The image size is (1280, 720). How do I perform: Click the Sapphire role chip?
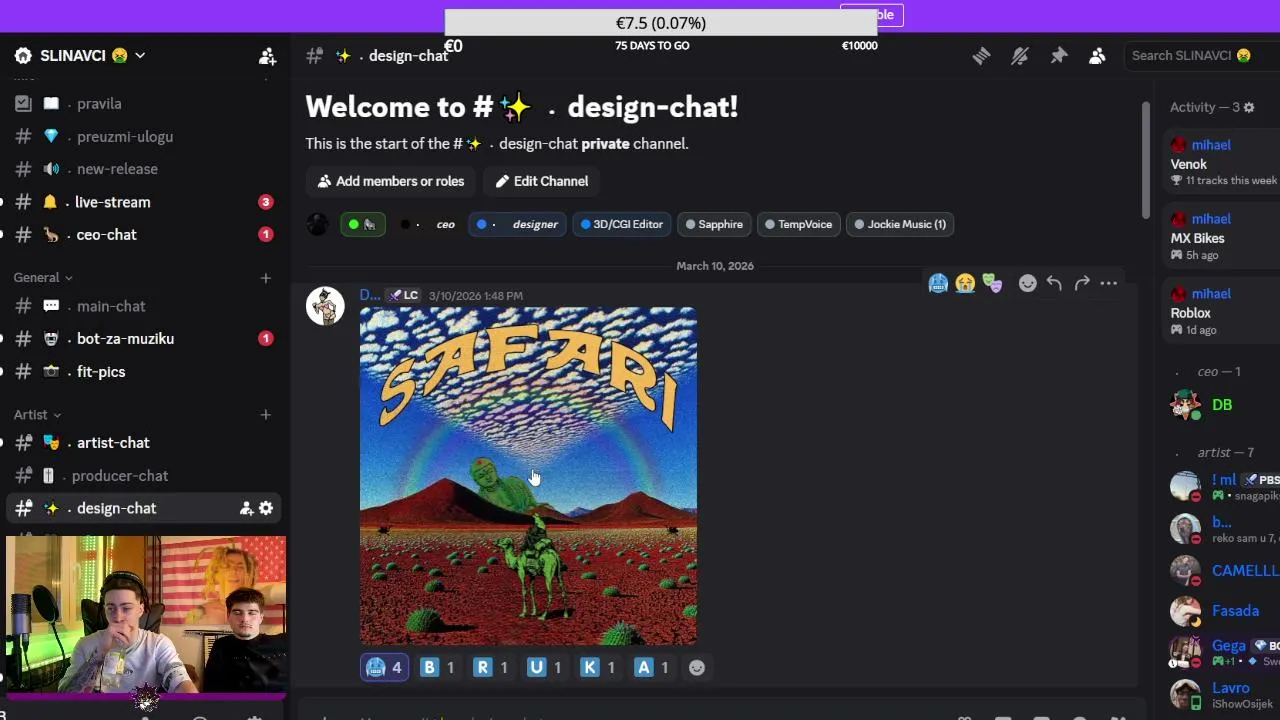point(714,224)
